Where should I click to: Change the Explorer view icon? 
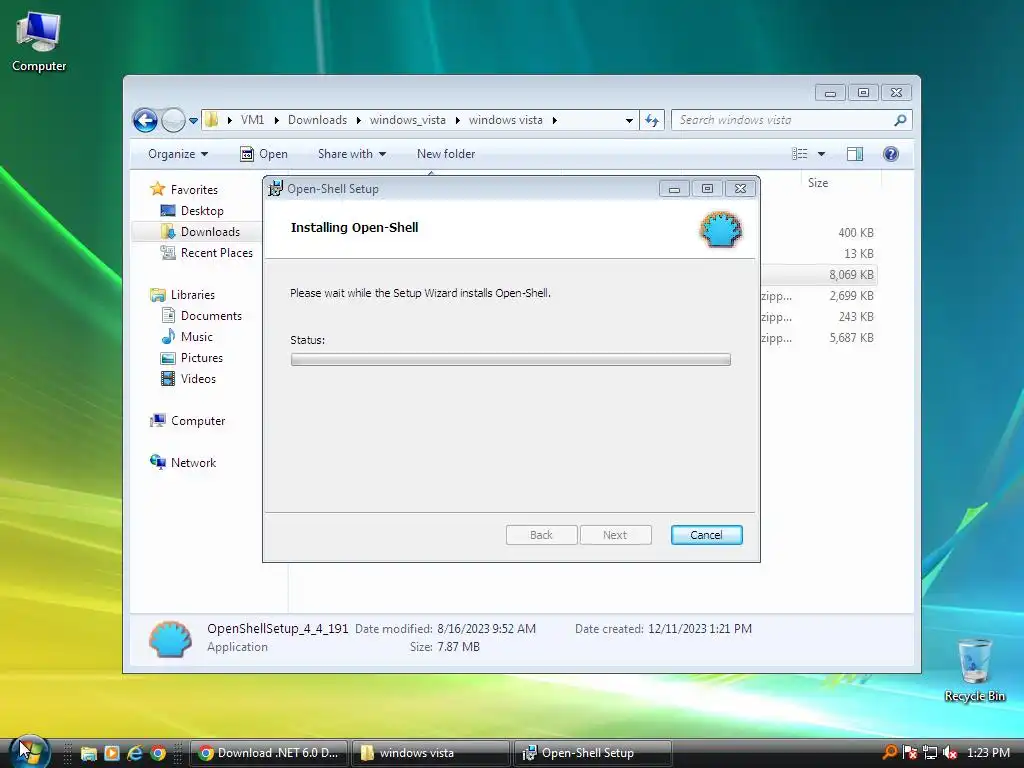tap(799, 154)
